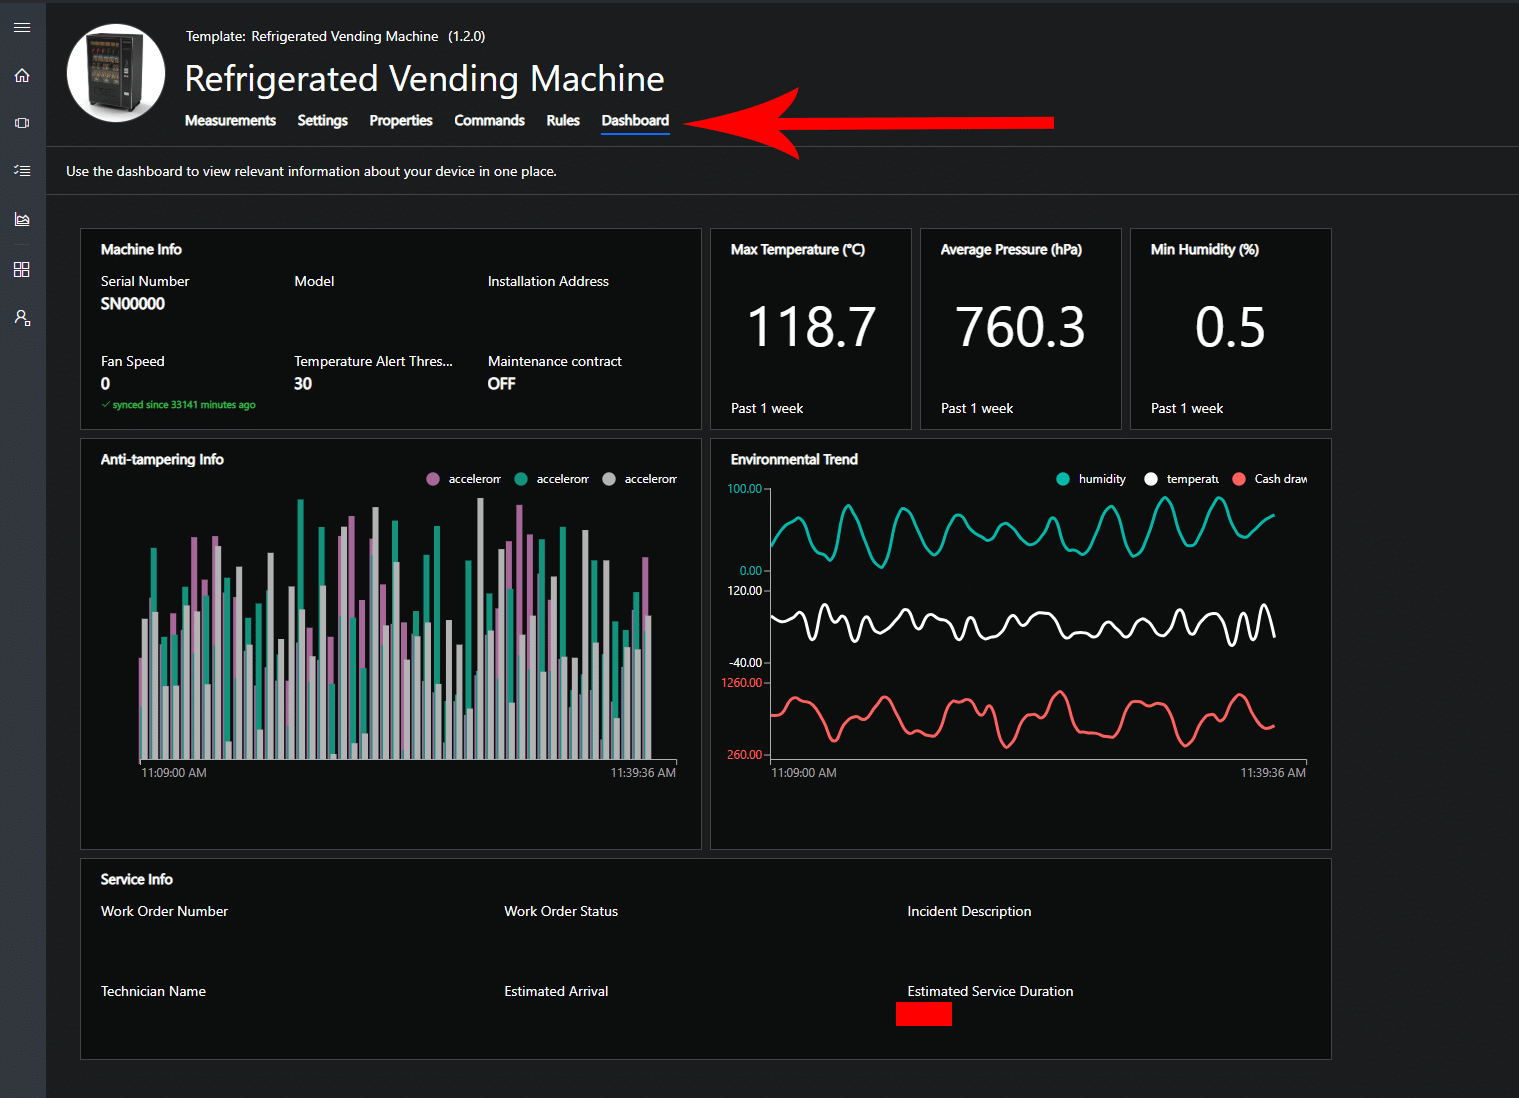Click the Estimated Service Duration label
The image size is (1519, 1098).
[x=990, y=991]
